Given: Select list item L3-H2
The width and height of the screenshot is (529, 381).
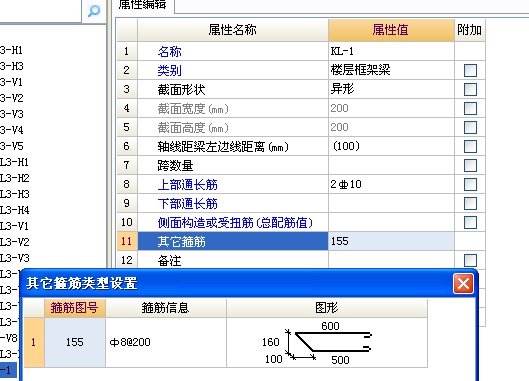Looking at the screenshot, I should 15,178.
